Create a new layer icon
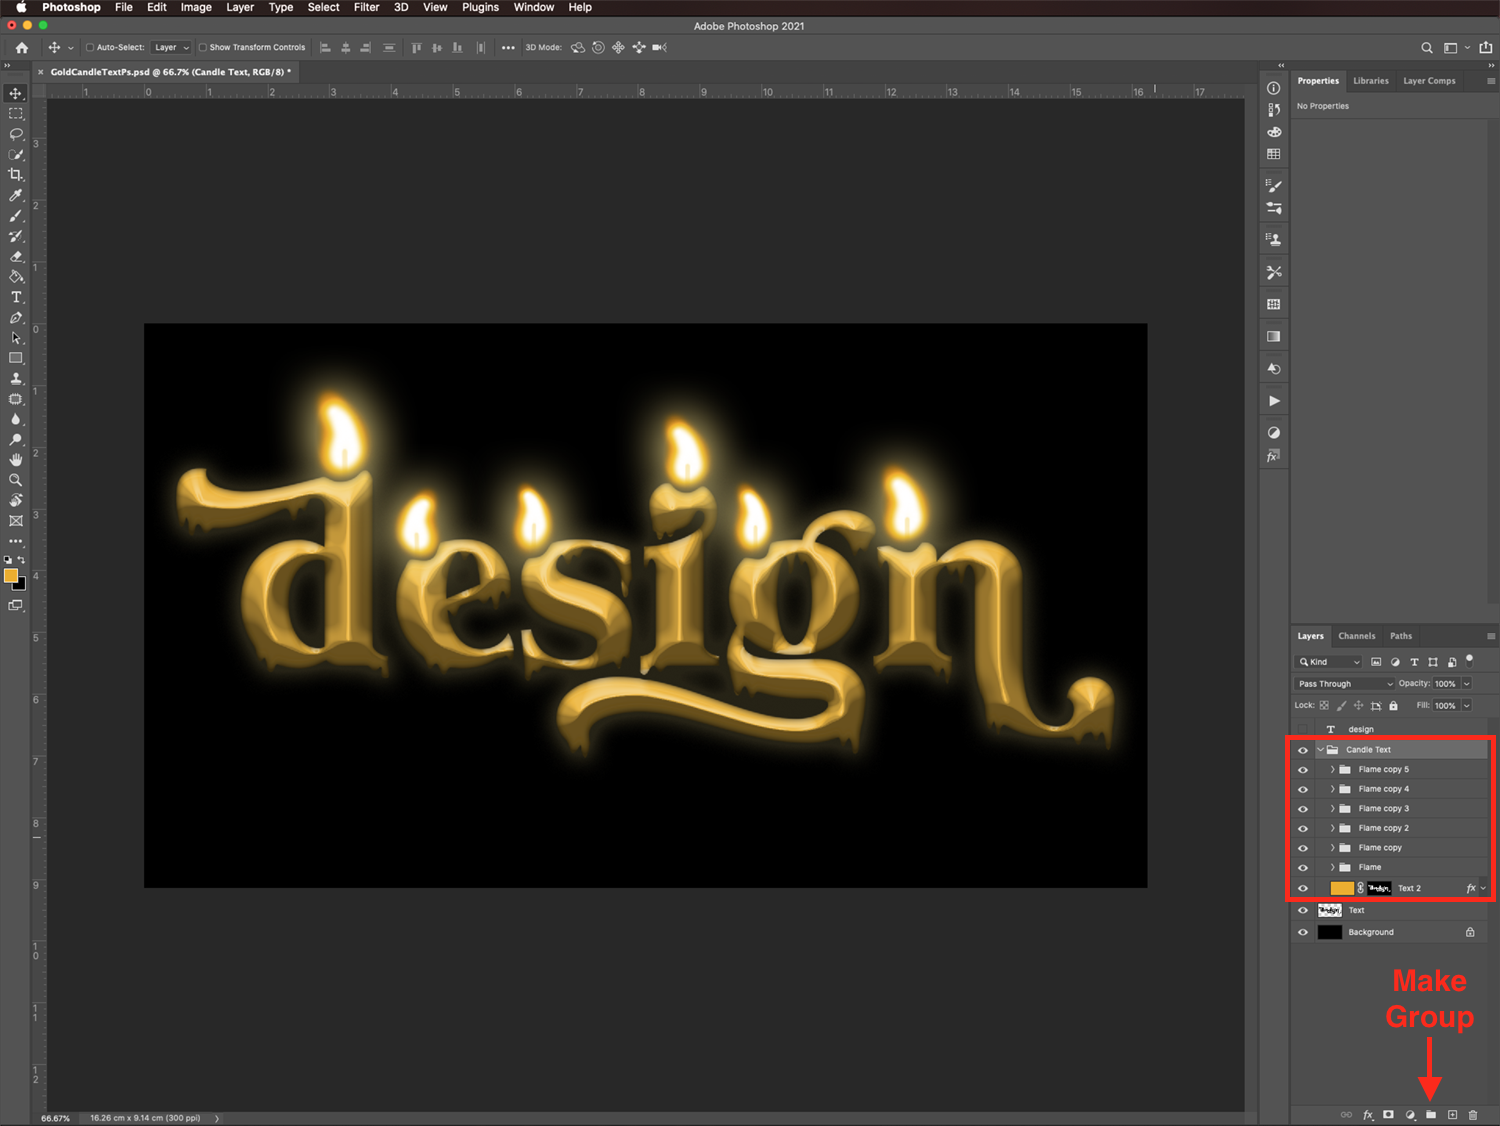This screenshot has width=1500, height=1126. 1453,1114
